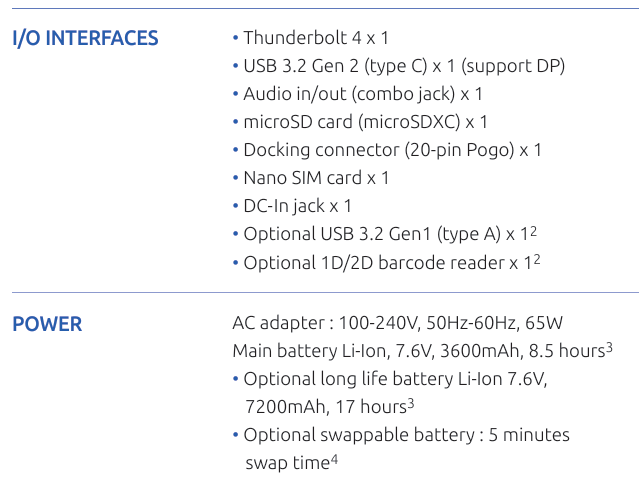Select the Audio in/out combo jack line
639x479 pixels.
coord(362,94)
